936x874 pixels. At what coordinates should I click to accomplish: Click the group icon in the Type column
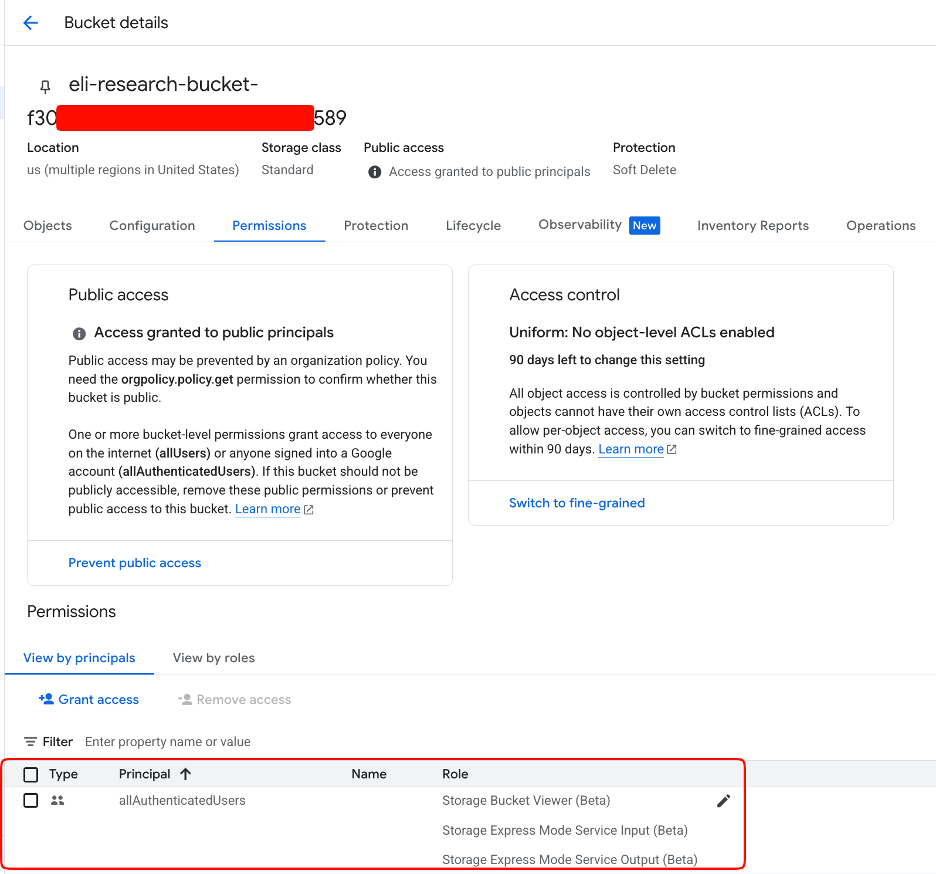coord(57,800)
